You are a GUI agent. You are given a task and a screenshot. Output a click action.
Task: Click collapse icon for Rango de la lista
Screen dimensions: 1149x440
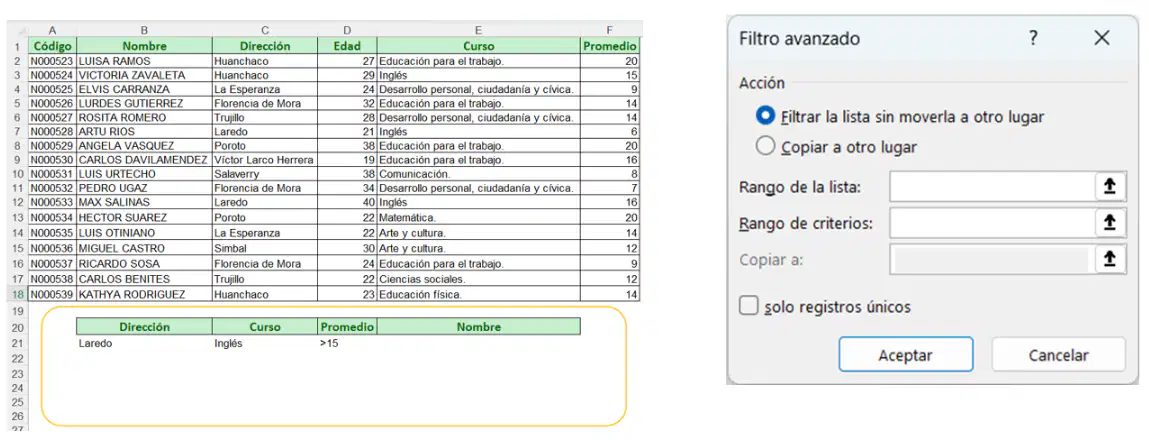1109,187
